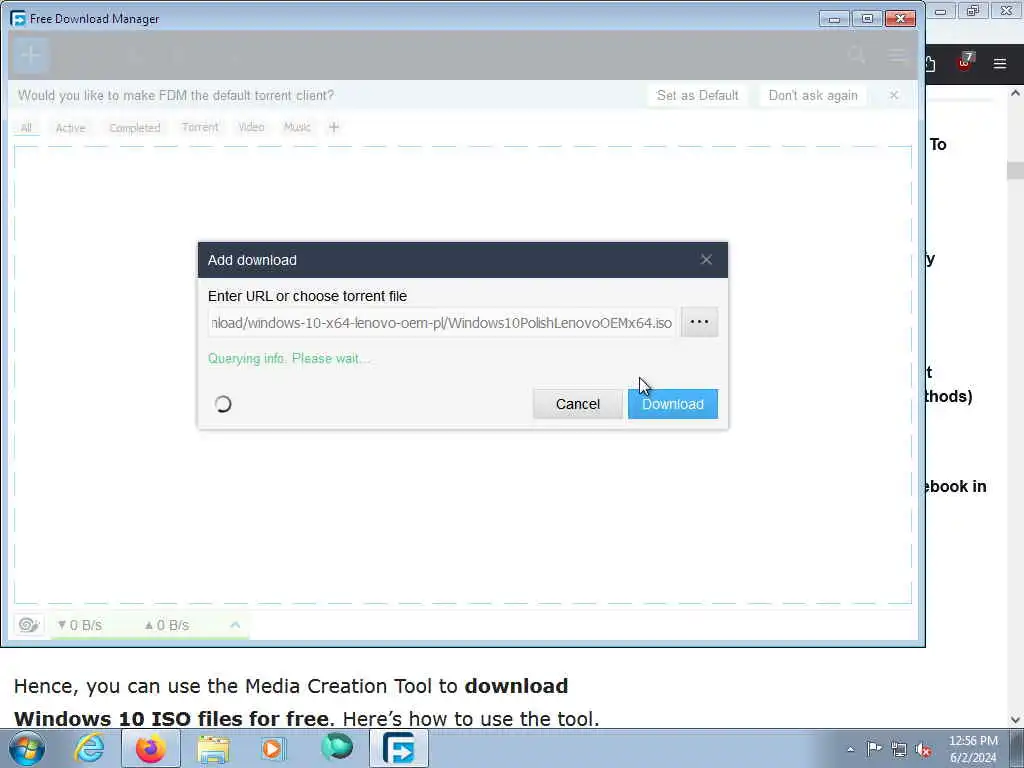Dismiss the default torrent client banner
Image resolution: width=1024 pixels, height=768 pixels.
point(894,95)
